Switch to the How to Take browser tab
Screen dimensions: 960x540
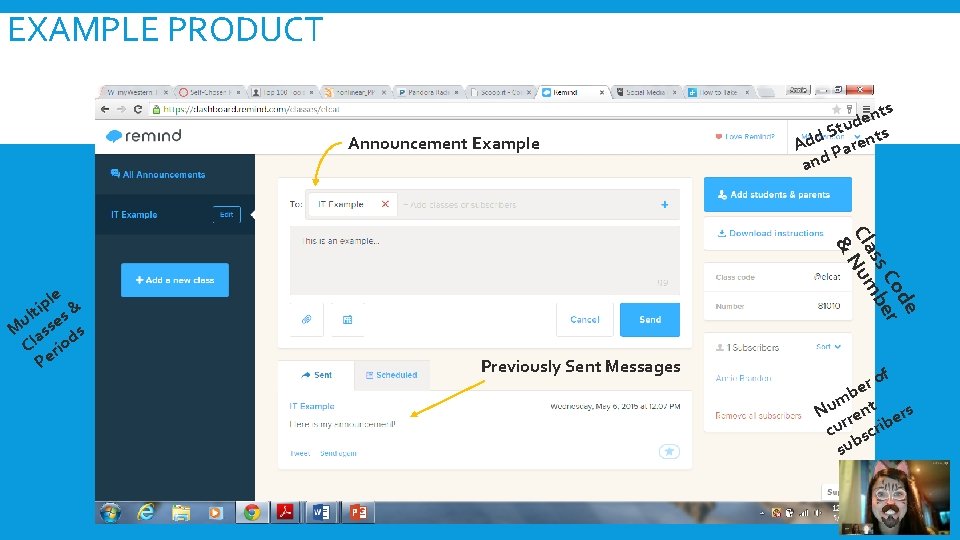pos(719,92)
